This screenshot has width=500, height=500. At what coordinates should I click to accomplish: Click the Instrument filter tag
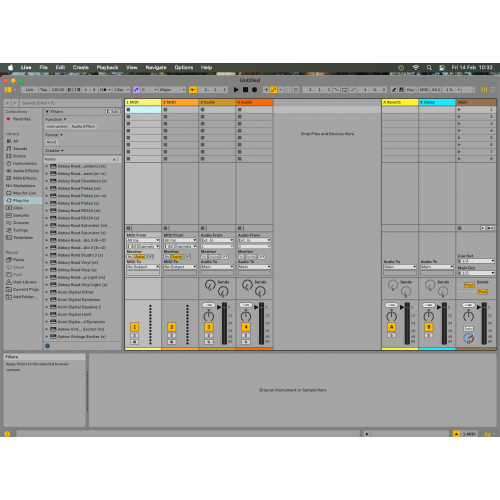click(57, 126)
